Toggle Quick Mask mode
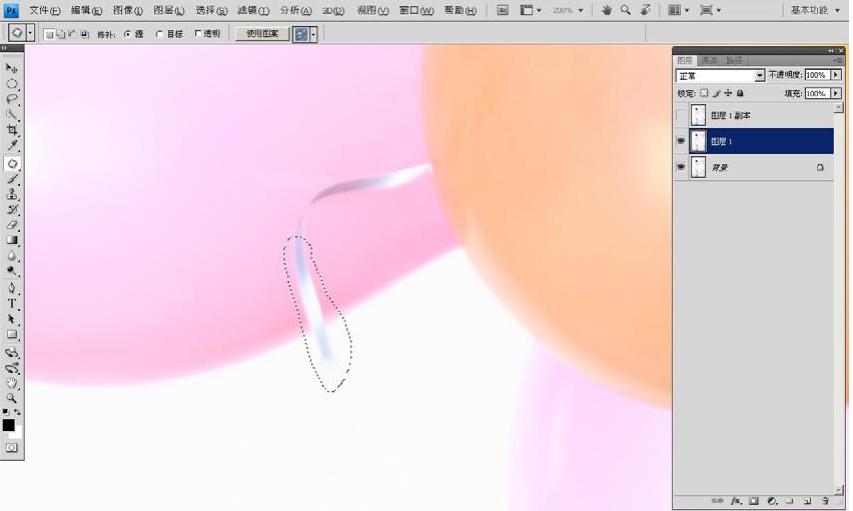The width and height of the screenshot is (853, 511). click(x=11, y=447)
